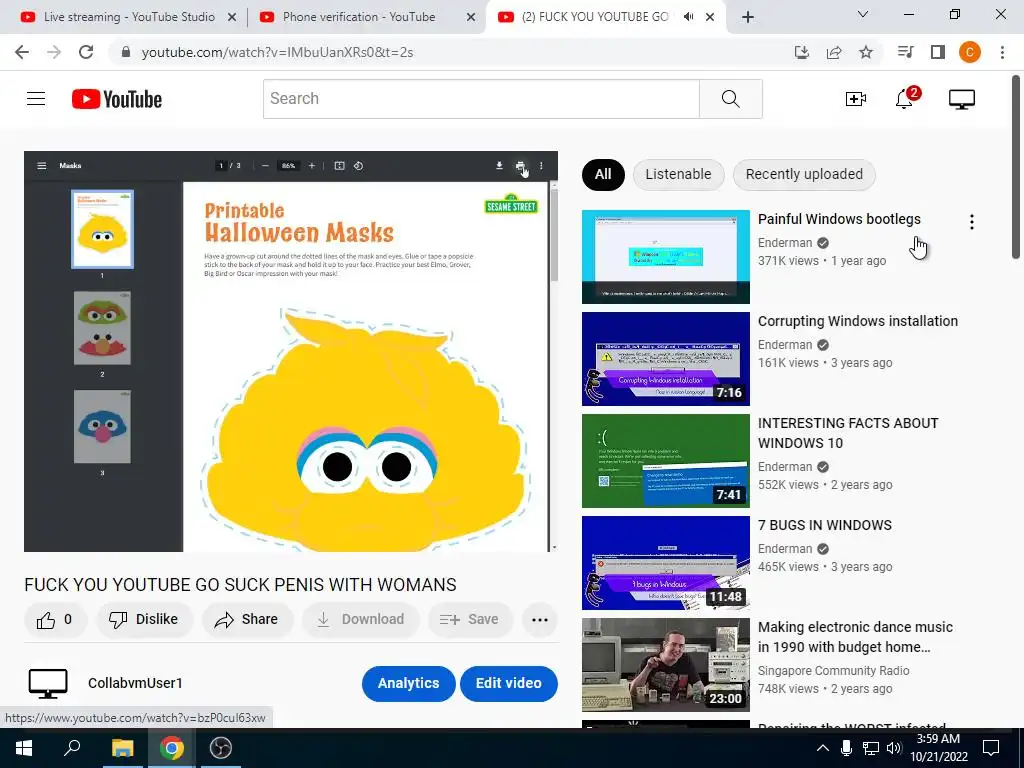
Task: Go to the YouTube home logo
Action: [117, 99]
